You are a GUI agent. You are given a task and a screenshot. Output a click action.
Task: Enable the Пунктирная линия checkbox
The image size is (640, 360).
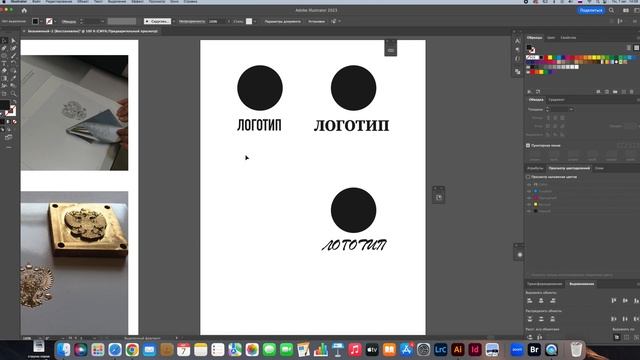pos(528,145)
